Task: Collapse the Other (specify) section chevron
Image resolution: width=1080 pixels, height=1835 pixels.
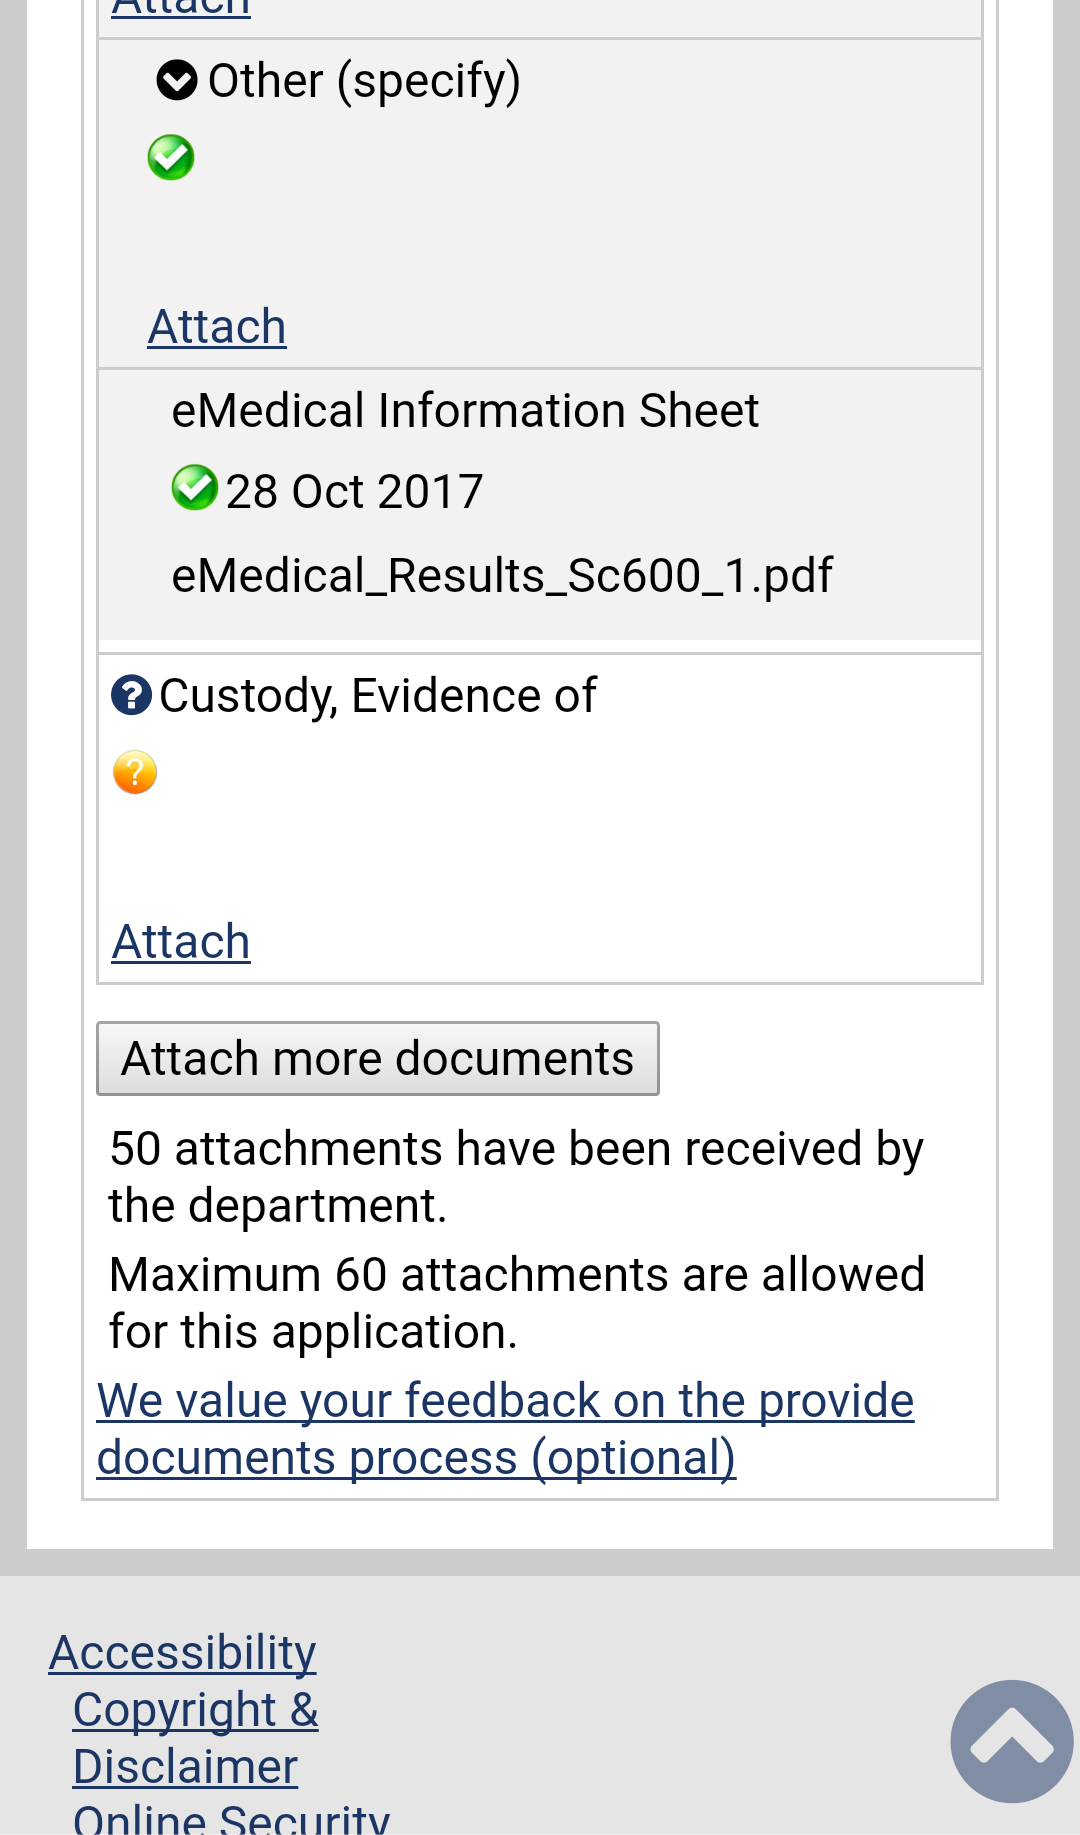Action: (x=177, y=81)
